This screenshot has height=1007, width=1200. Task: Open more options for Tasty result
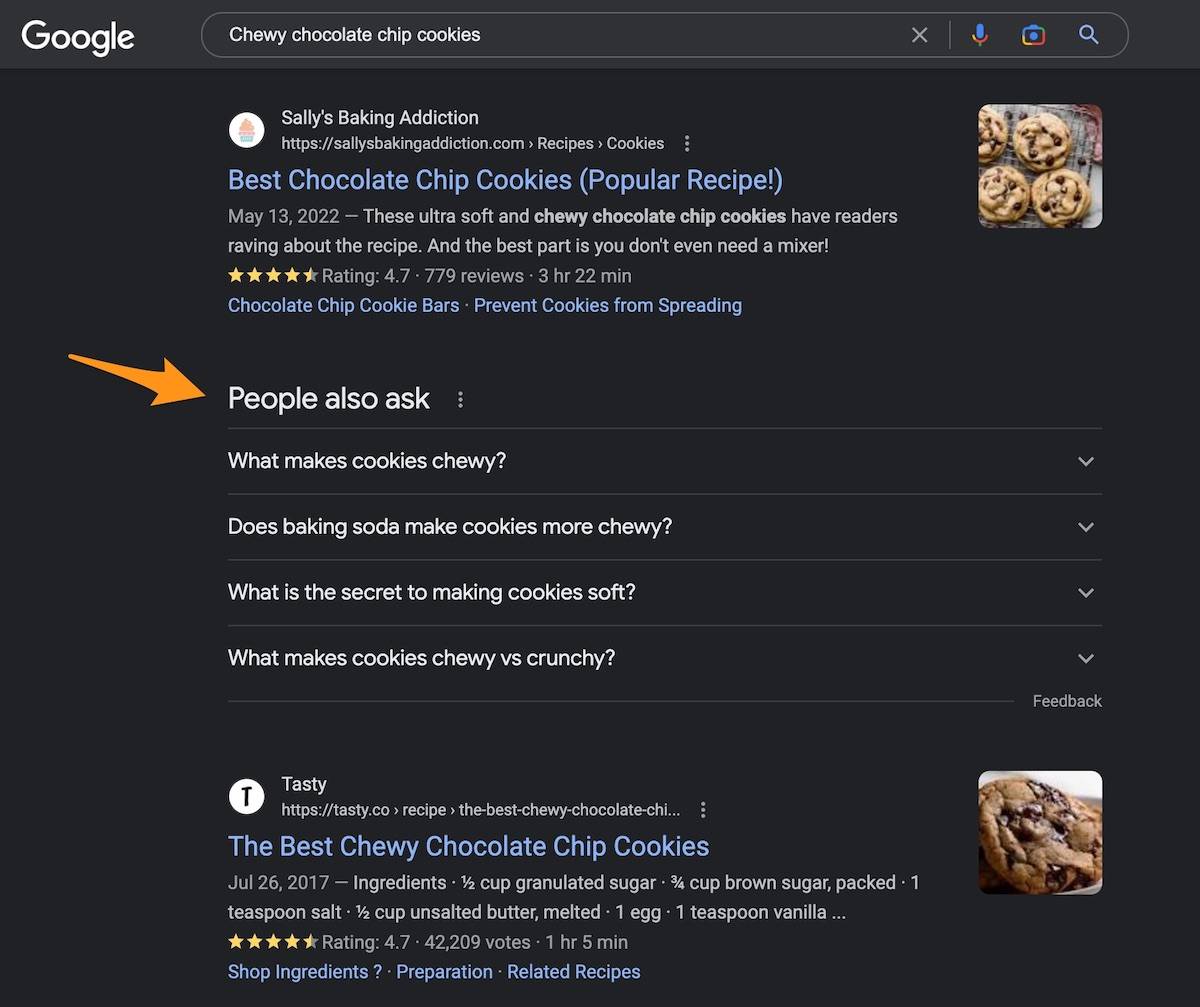point(703,810)
